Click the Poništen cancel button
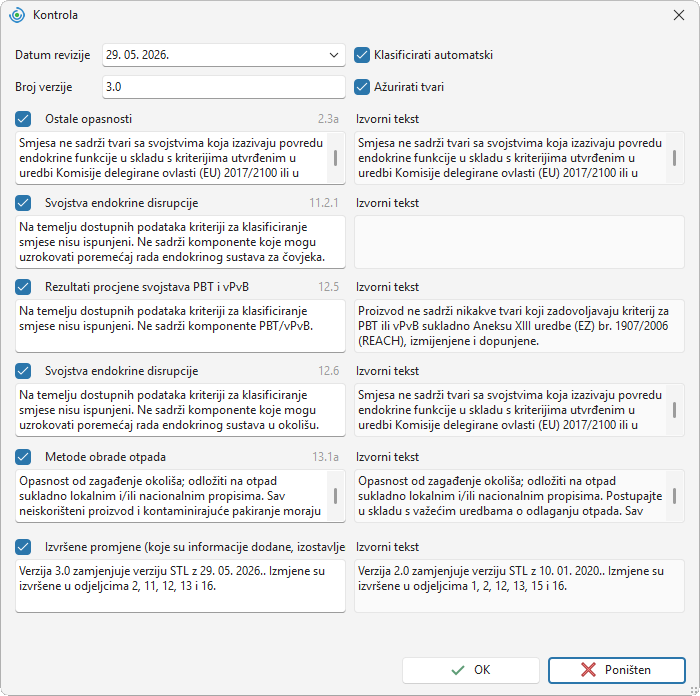The height and width of the screenshot is (696, 700). pos(617,670)
